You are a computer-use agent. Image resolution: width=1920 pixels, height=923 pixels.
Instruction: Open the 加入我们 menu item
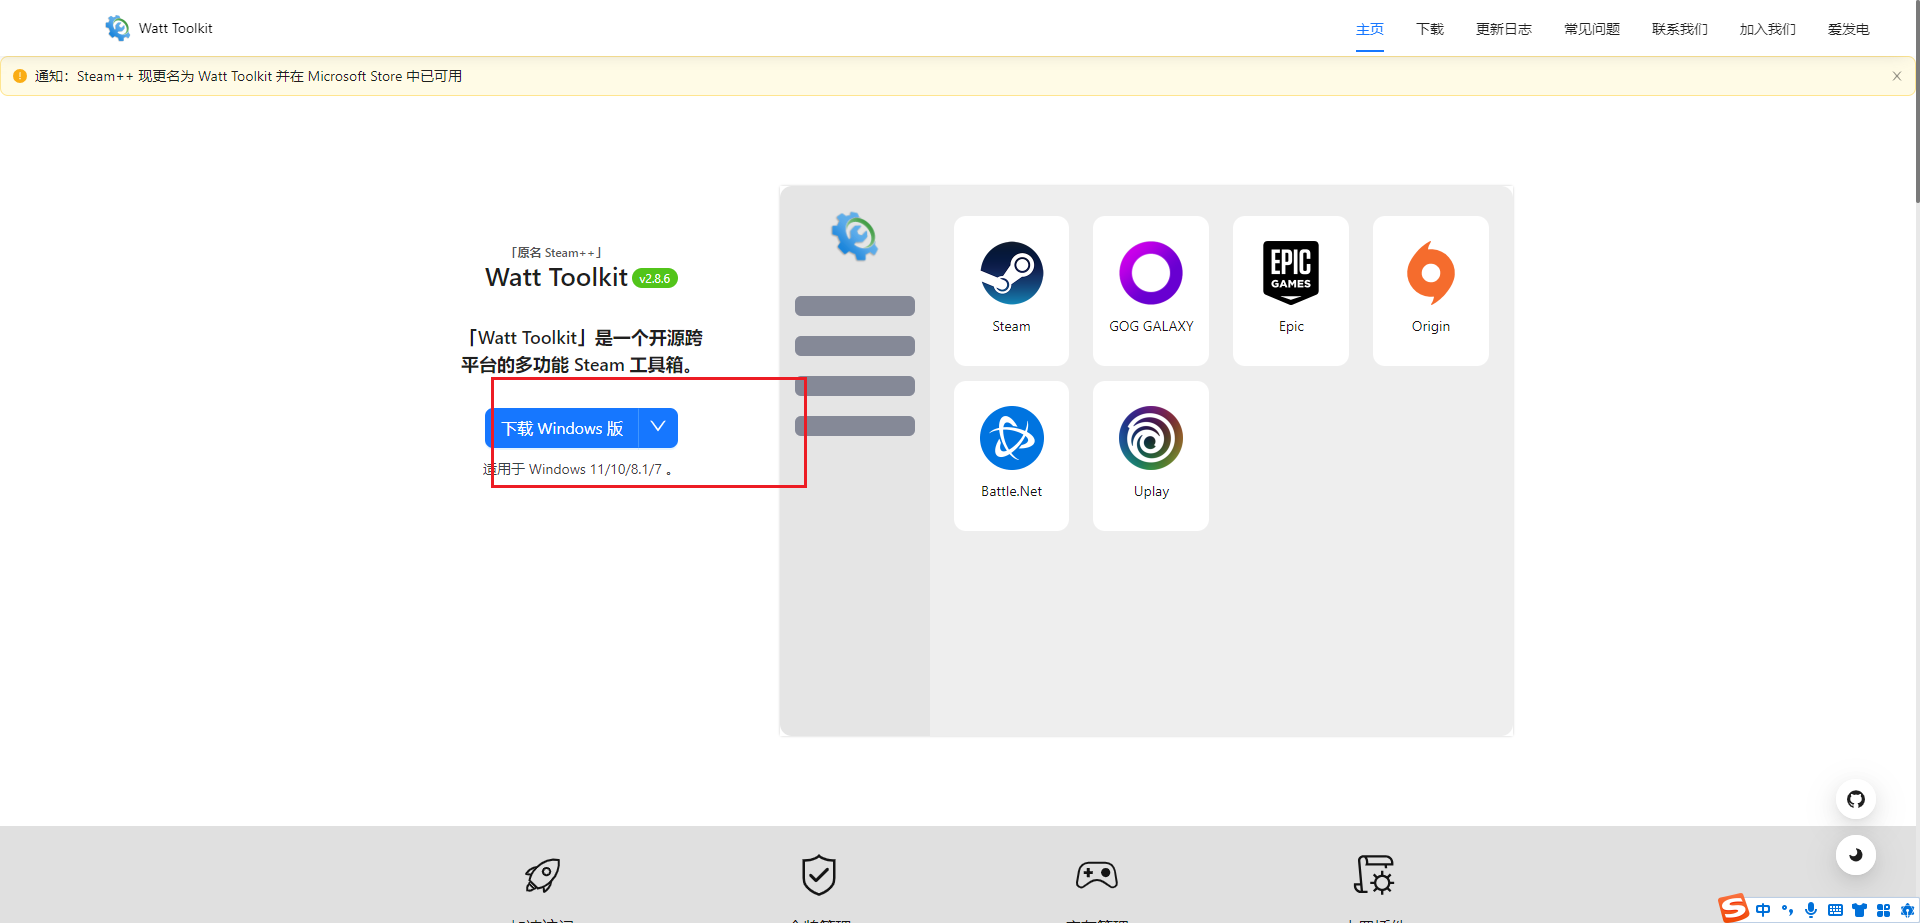pyautogui.click(x=1767, y=29)
